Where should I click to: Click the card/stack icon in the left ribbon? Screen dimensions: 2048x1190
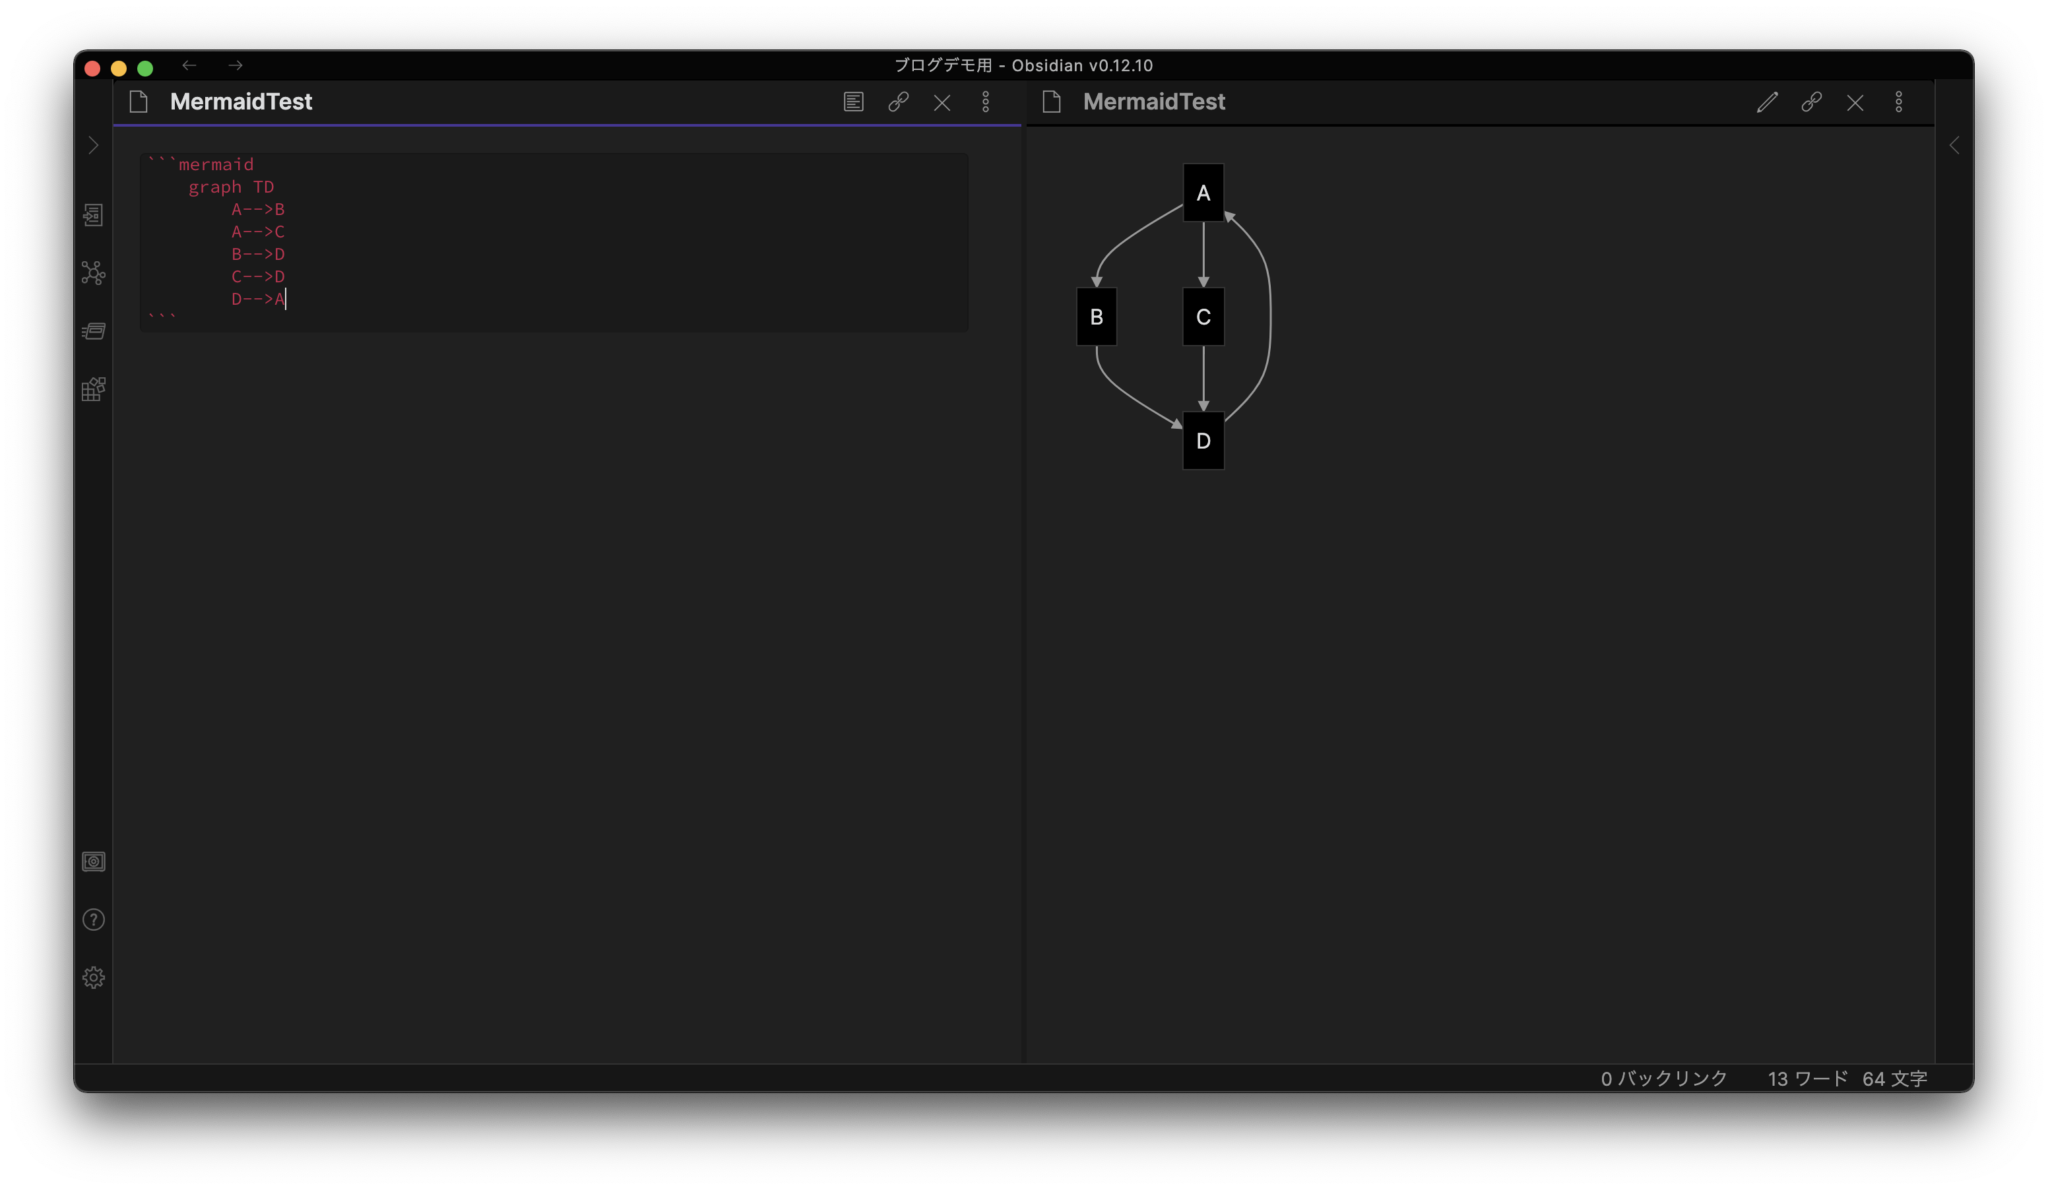(x=93, y=330)
